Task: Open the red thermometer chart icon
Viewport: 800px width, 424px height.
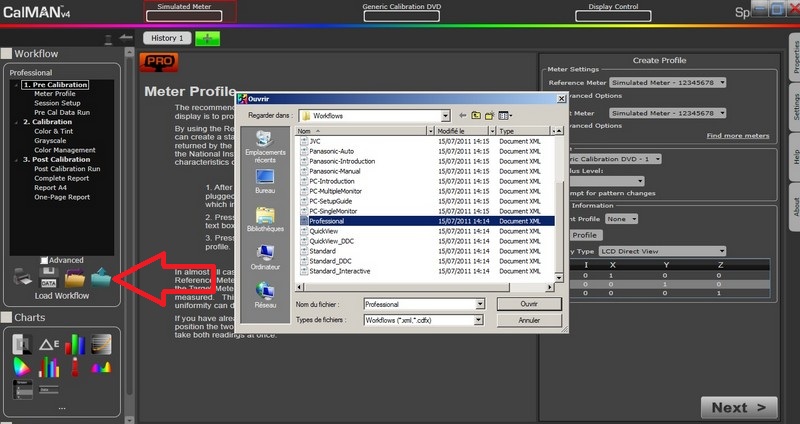Action: coord(75,367)
